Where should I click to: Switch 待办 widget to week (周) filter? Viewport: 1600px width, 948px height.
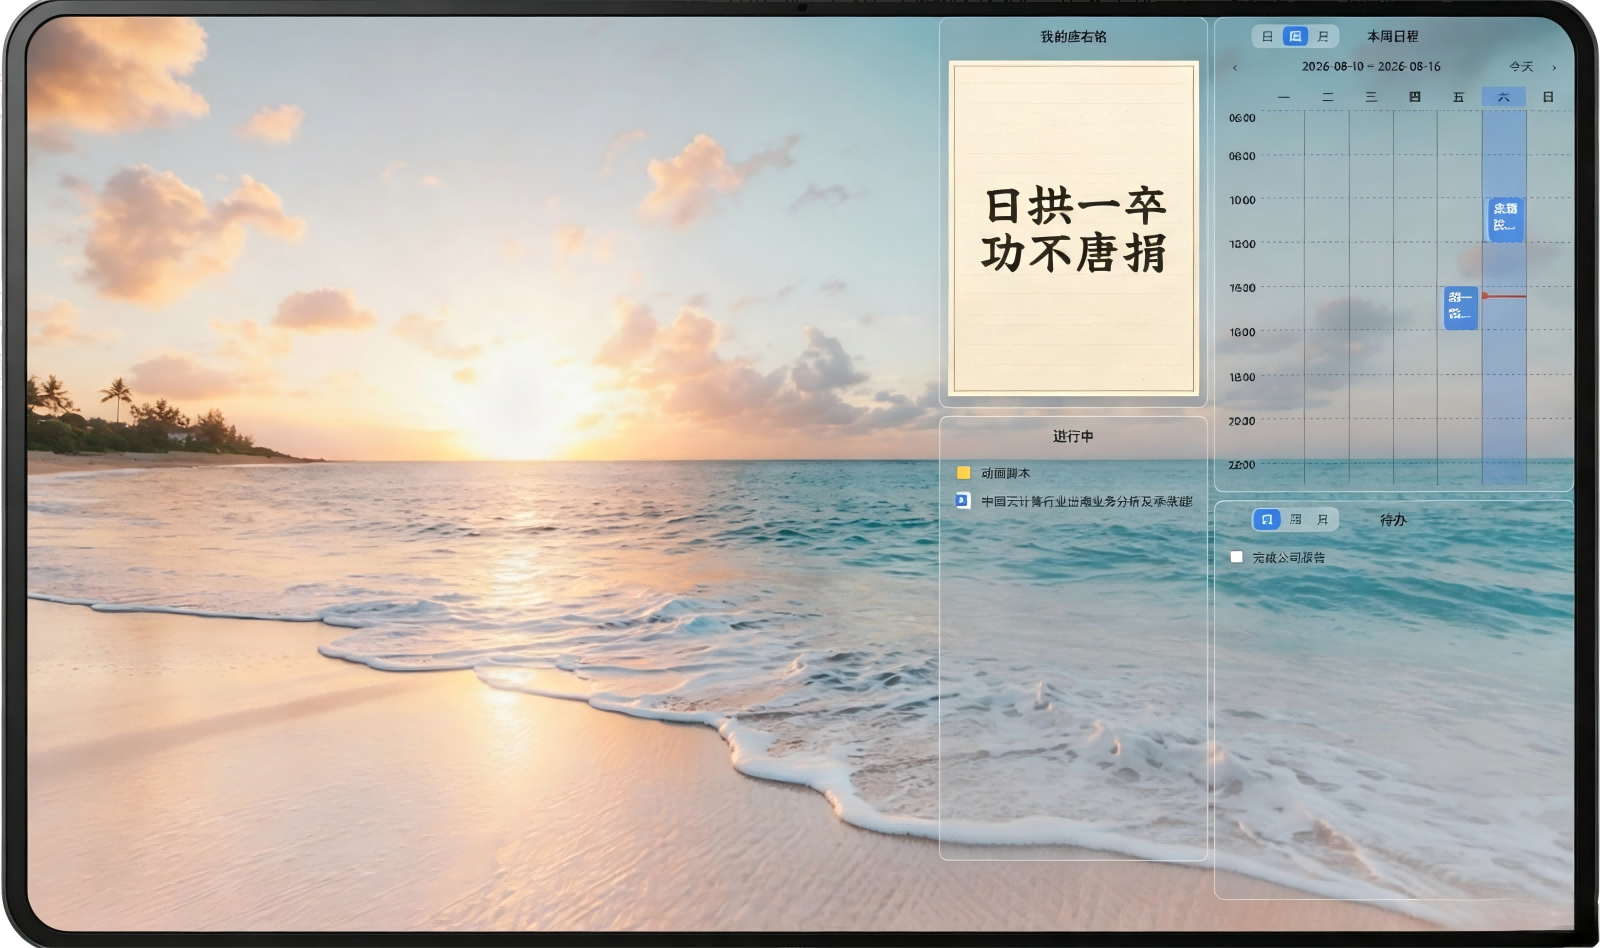(x=1296, y=520)
